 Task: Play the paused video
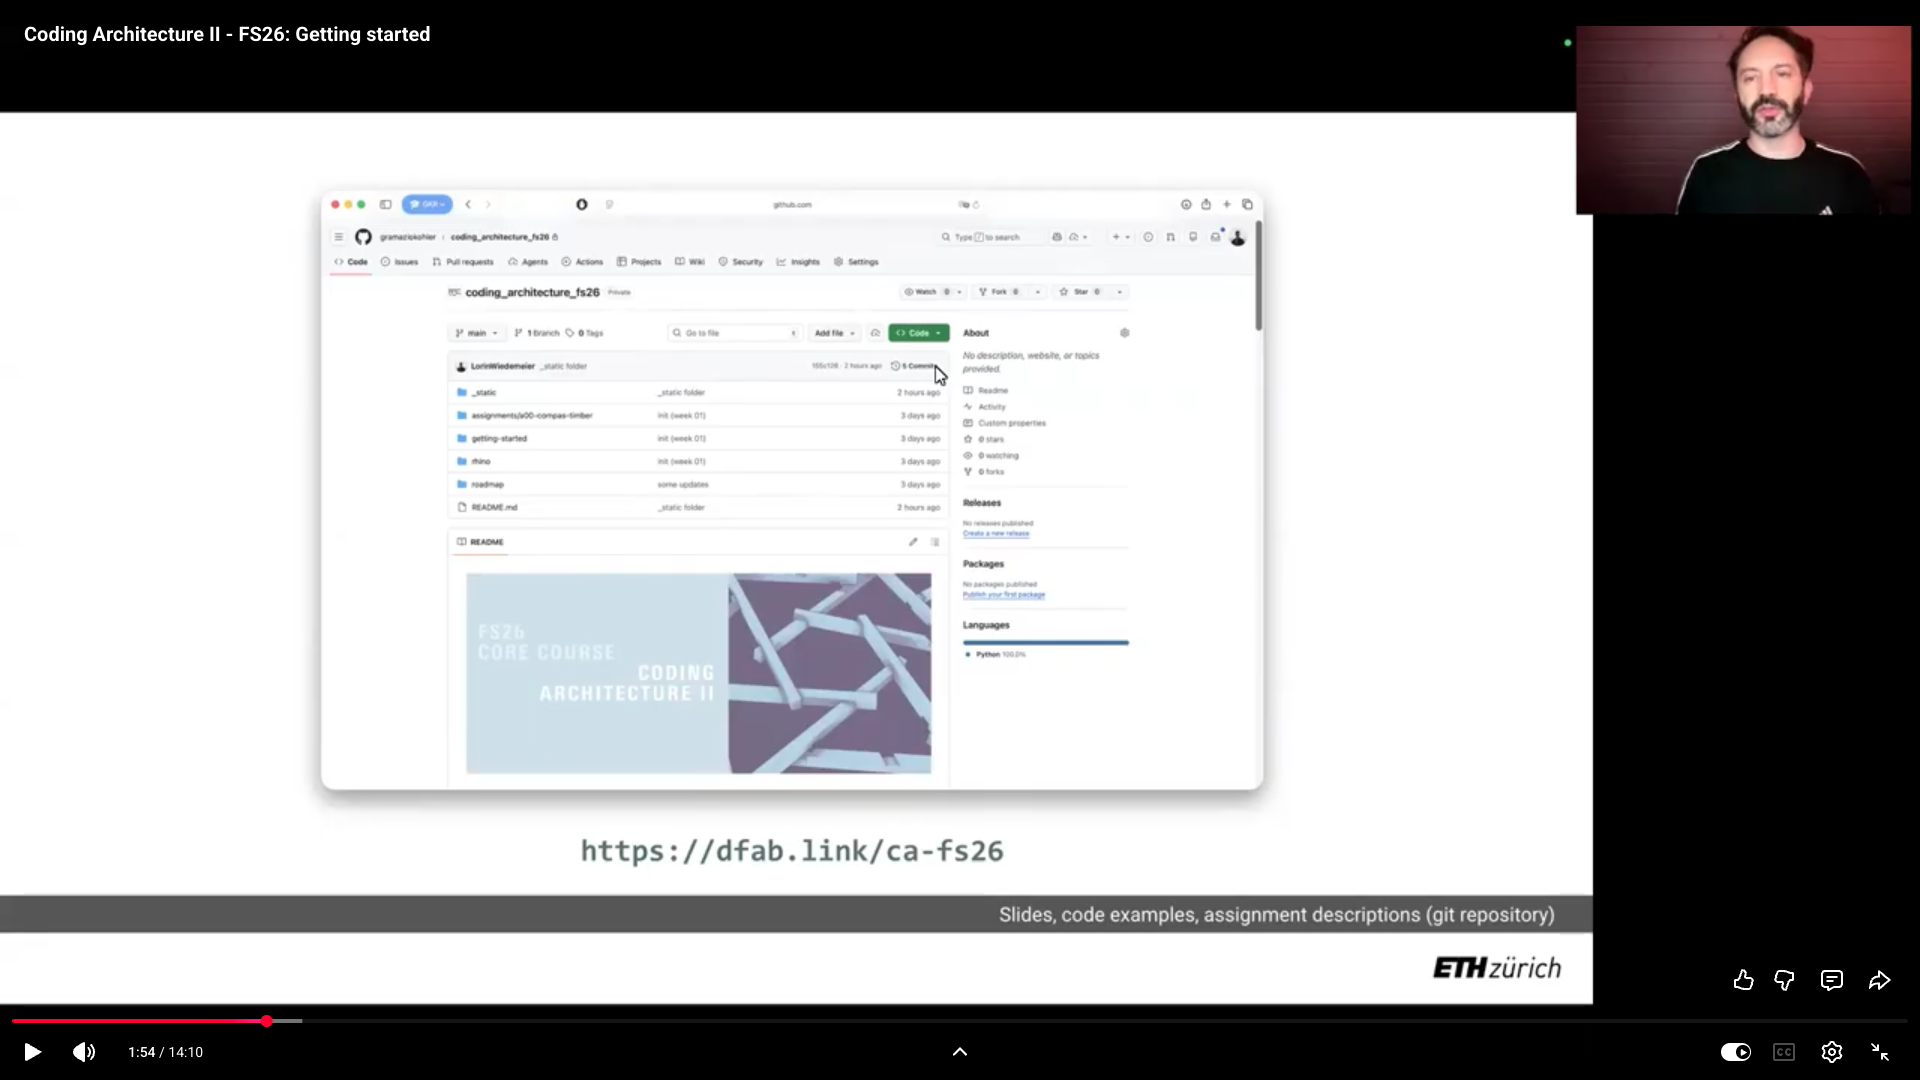tap(32, 1052)
